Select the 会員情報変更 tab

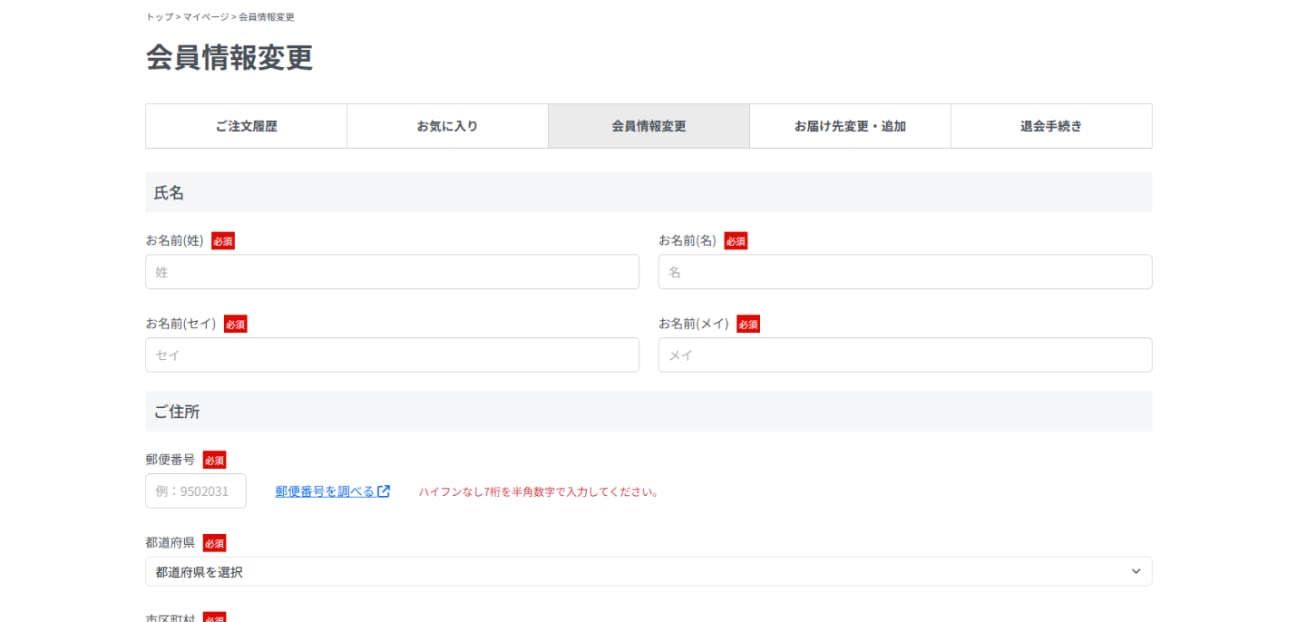[648, 126]
